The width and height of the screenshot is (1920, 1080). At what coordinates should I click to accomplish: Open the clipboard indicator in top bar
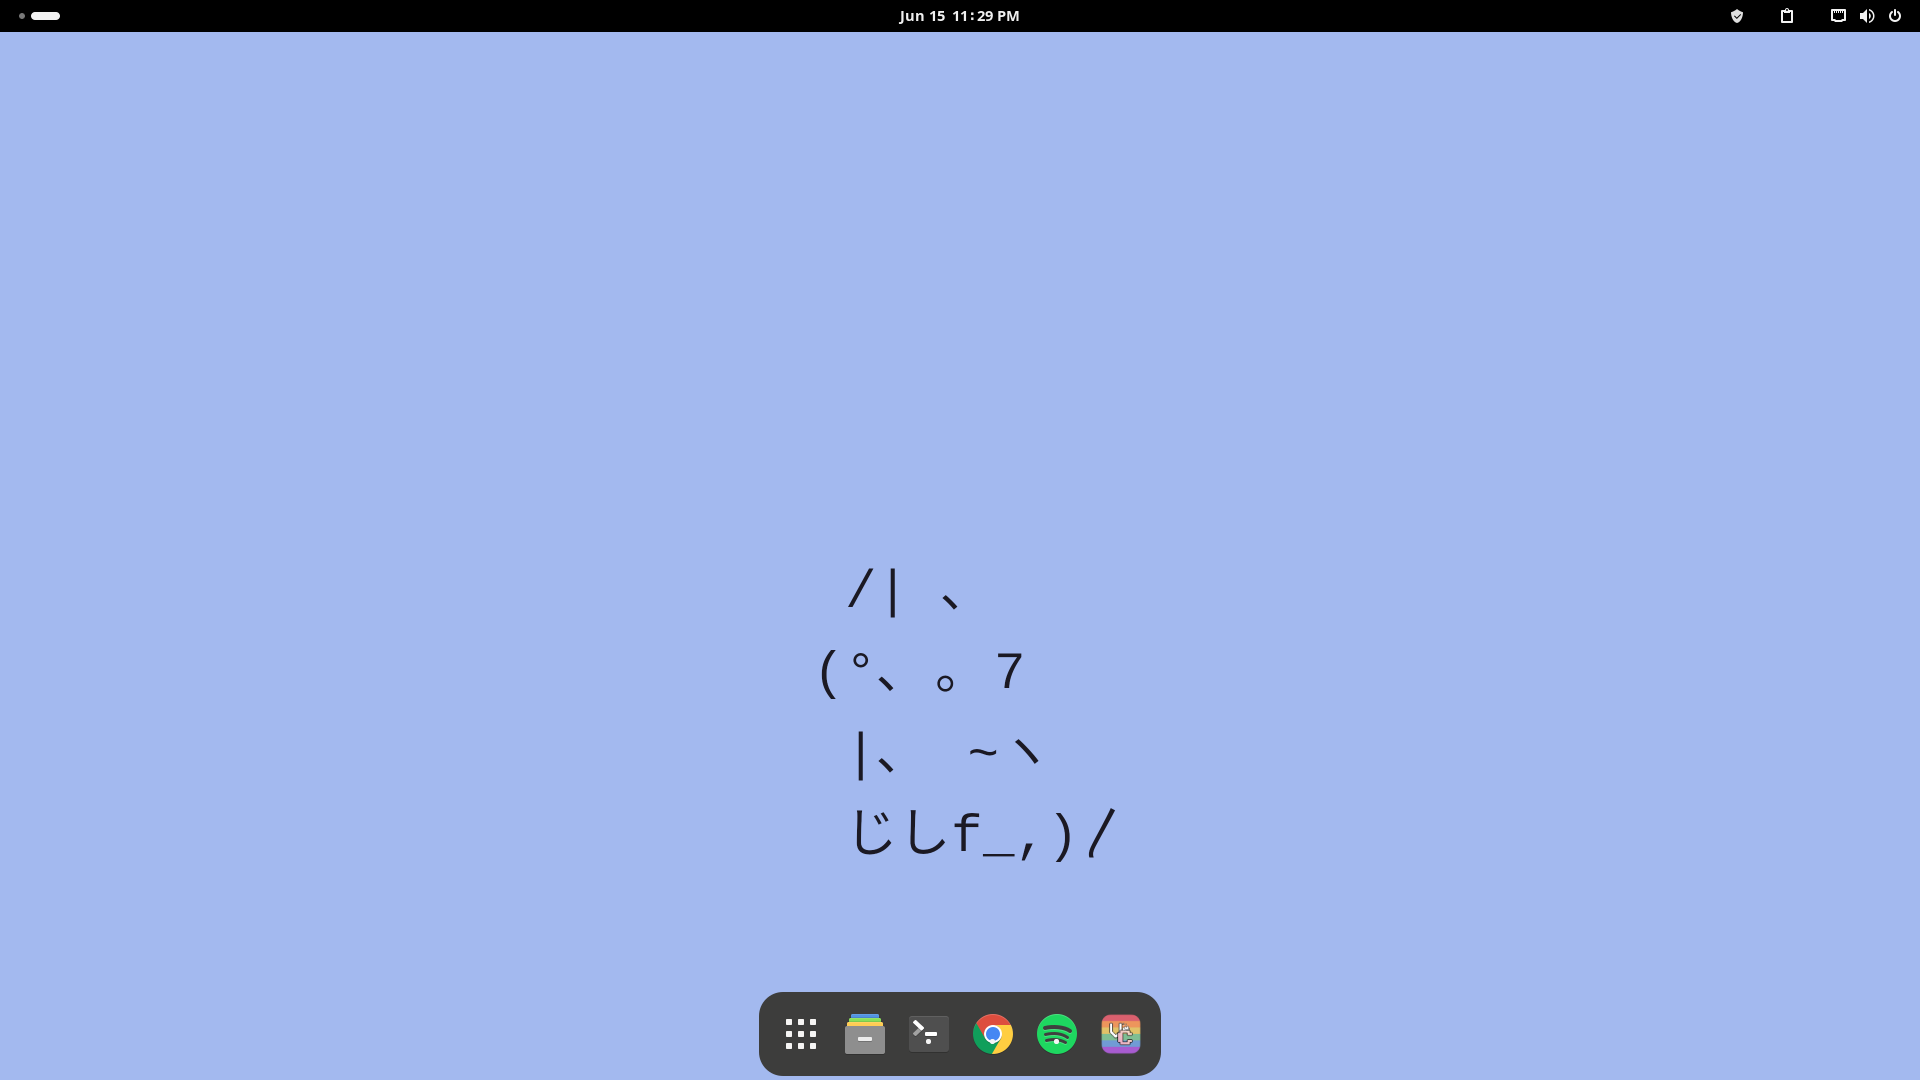(x=1787, y=16)
